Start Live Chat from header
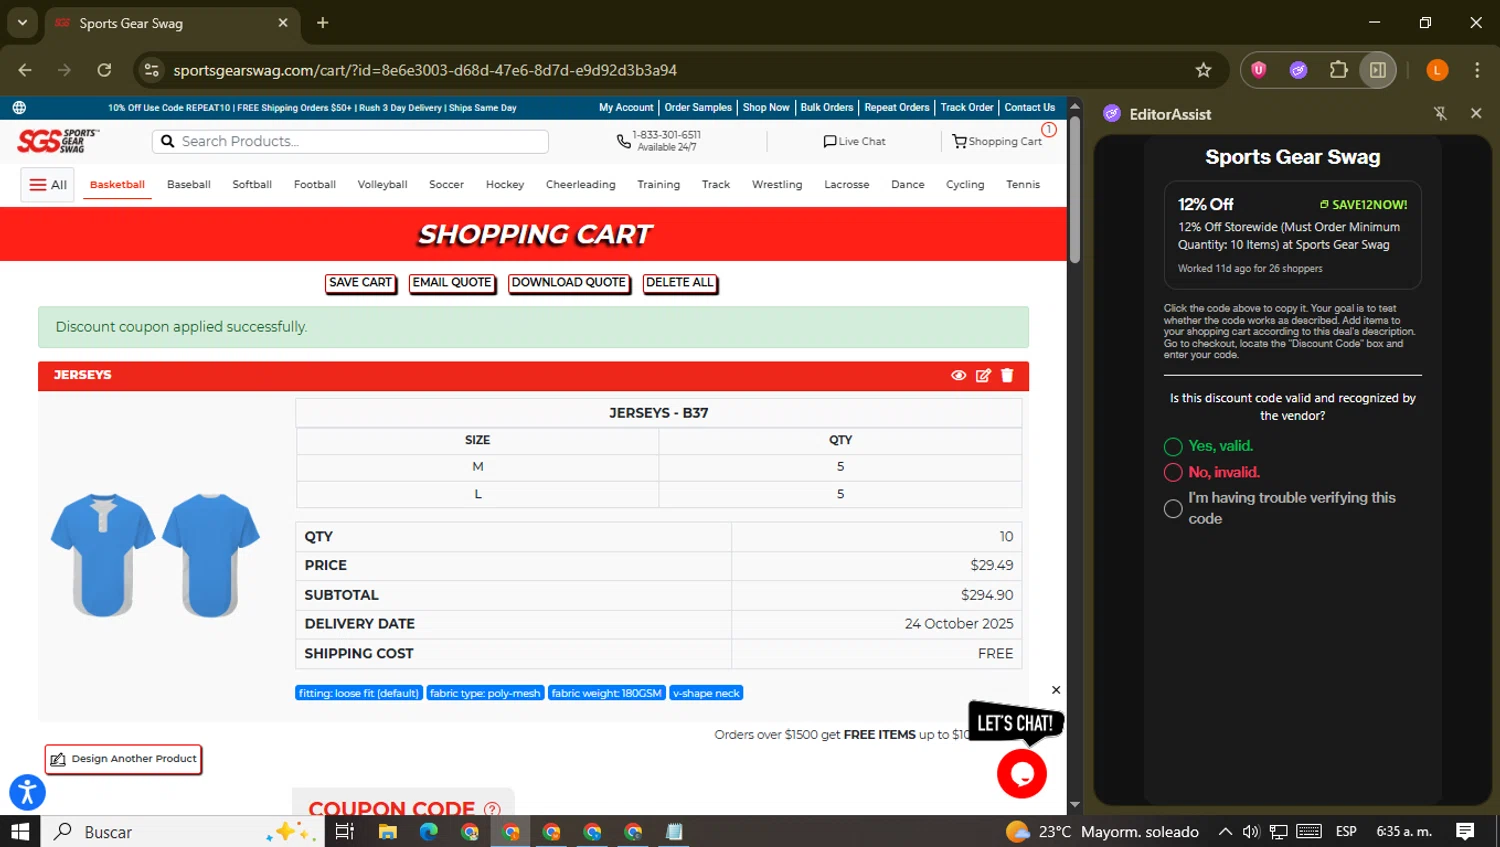Screen dimensions: 1500x847 pyautogui.click(x=854, y=141)
